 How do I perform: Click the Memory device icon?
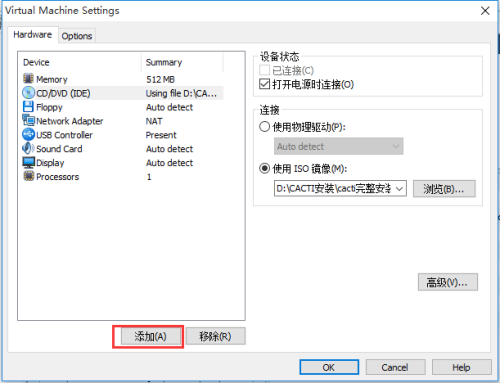pos(28,79)
